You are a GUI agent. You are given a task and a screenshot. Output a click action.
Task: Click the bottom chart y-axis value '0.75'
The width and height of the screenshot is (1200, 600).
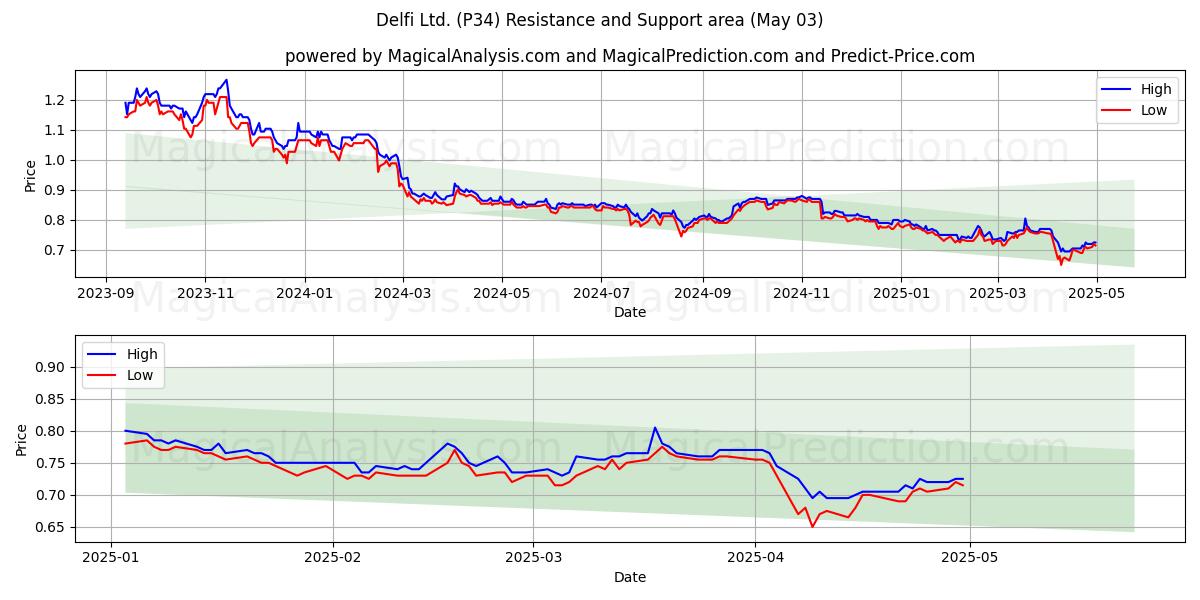coord(52,463)
